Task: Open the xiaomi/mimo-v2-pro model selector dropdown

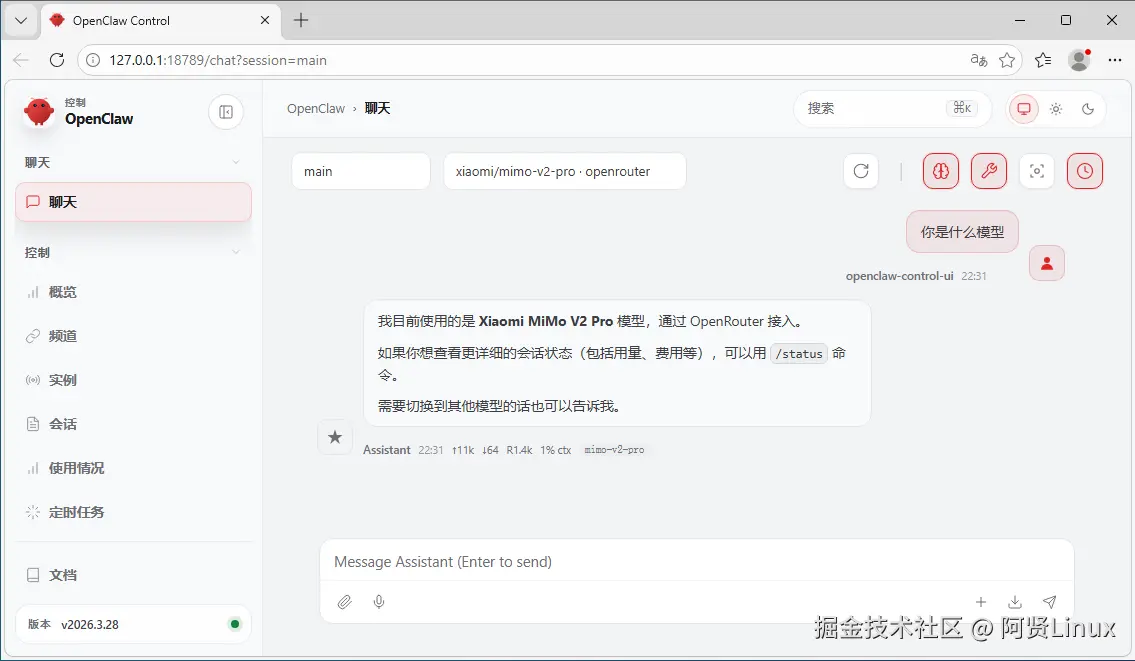Action: 565,172
